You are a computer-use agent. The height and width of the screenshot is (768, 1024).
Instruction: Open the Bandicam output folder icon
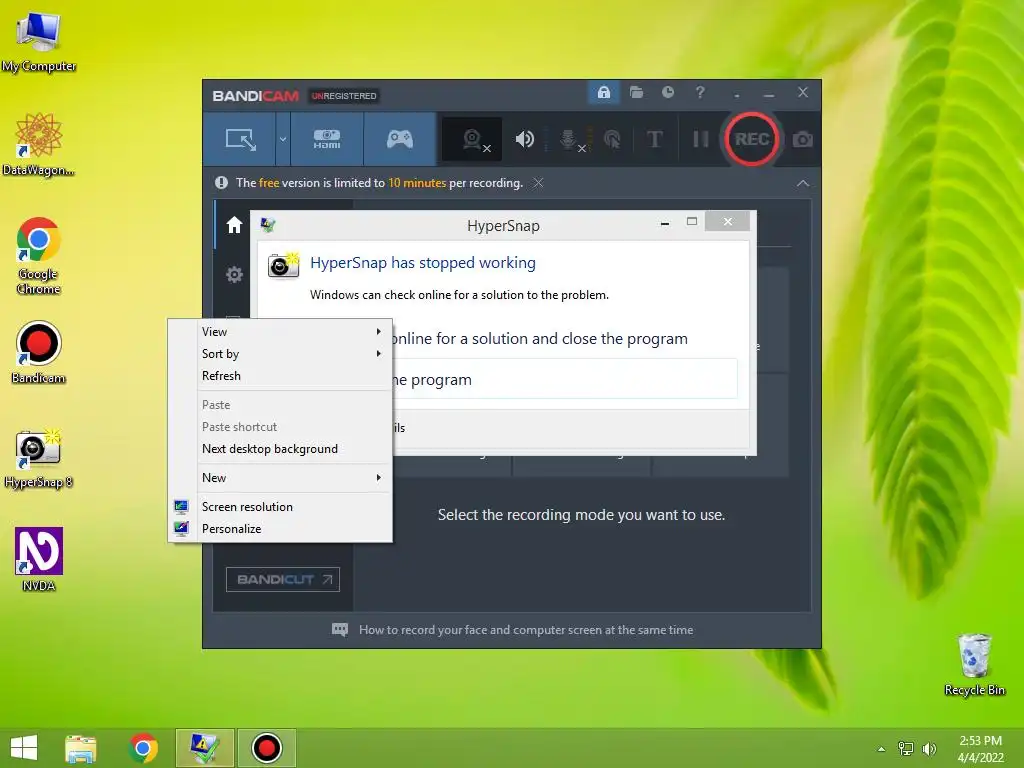tap(636, 93)
